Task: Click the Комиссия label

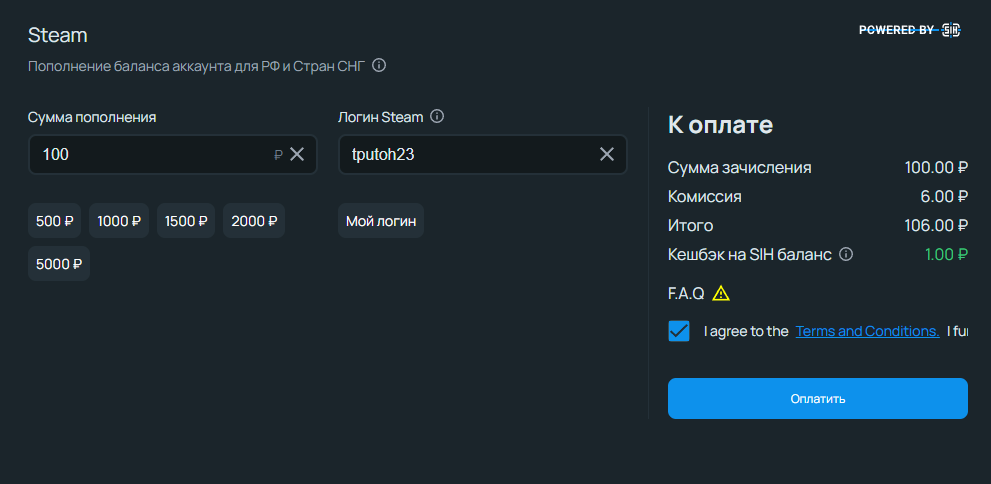Action: 705,197
